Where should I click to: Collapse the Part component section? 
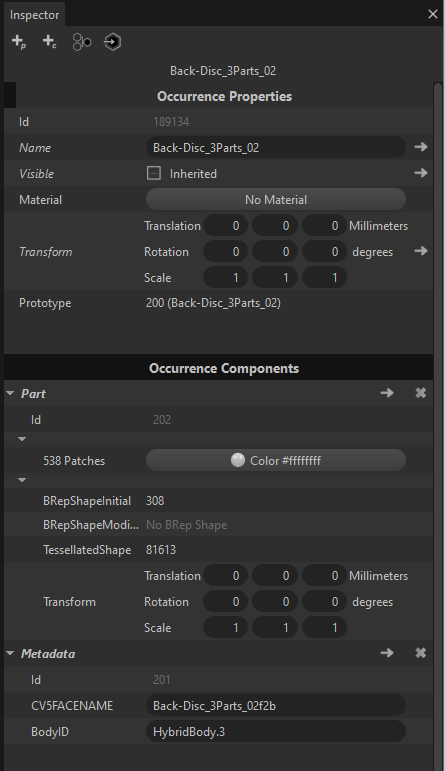[10, 393]
